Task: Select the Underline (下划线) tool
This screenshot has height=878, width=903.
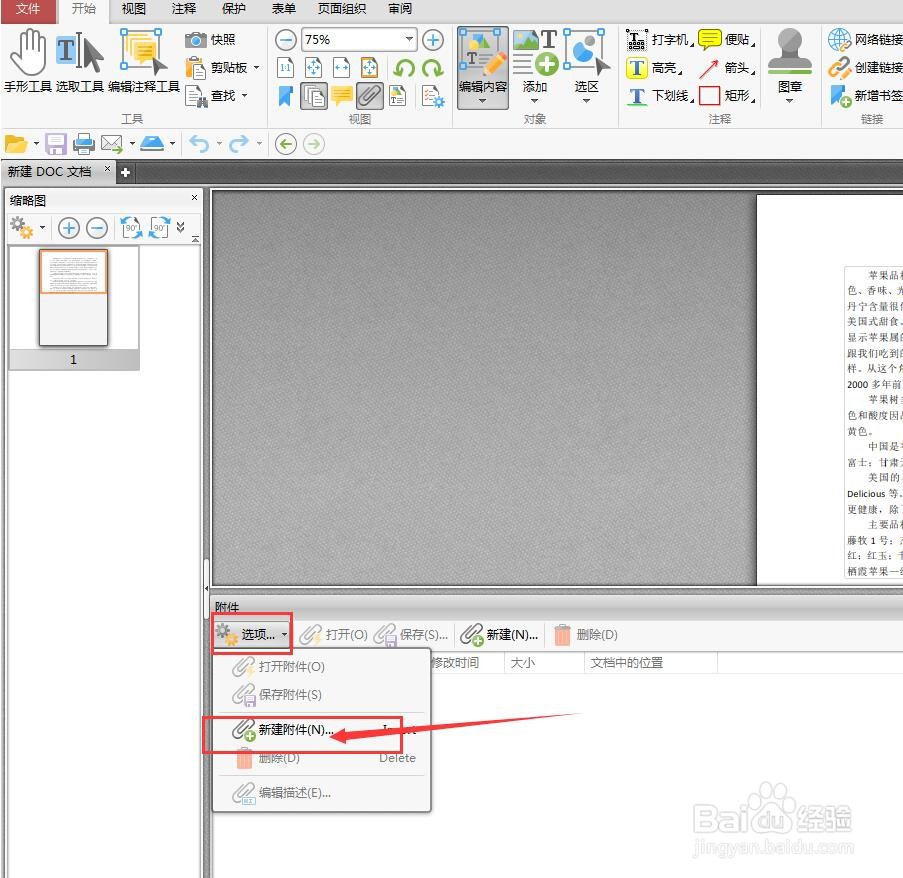Action: click(x=660, y=96)
